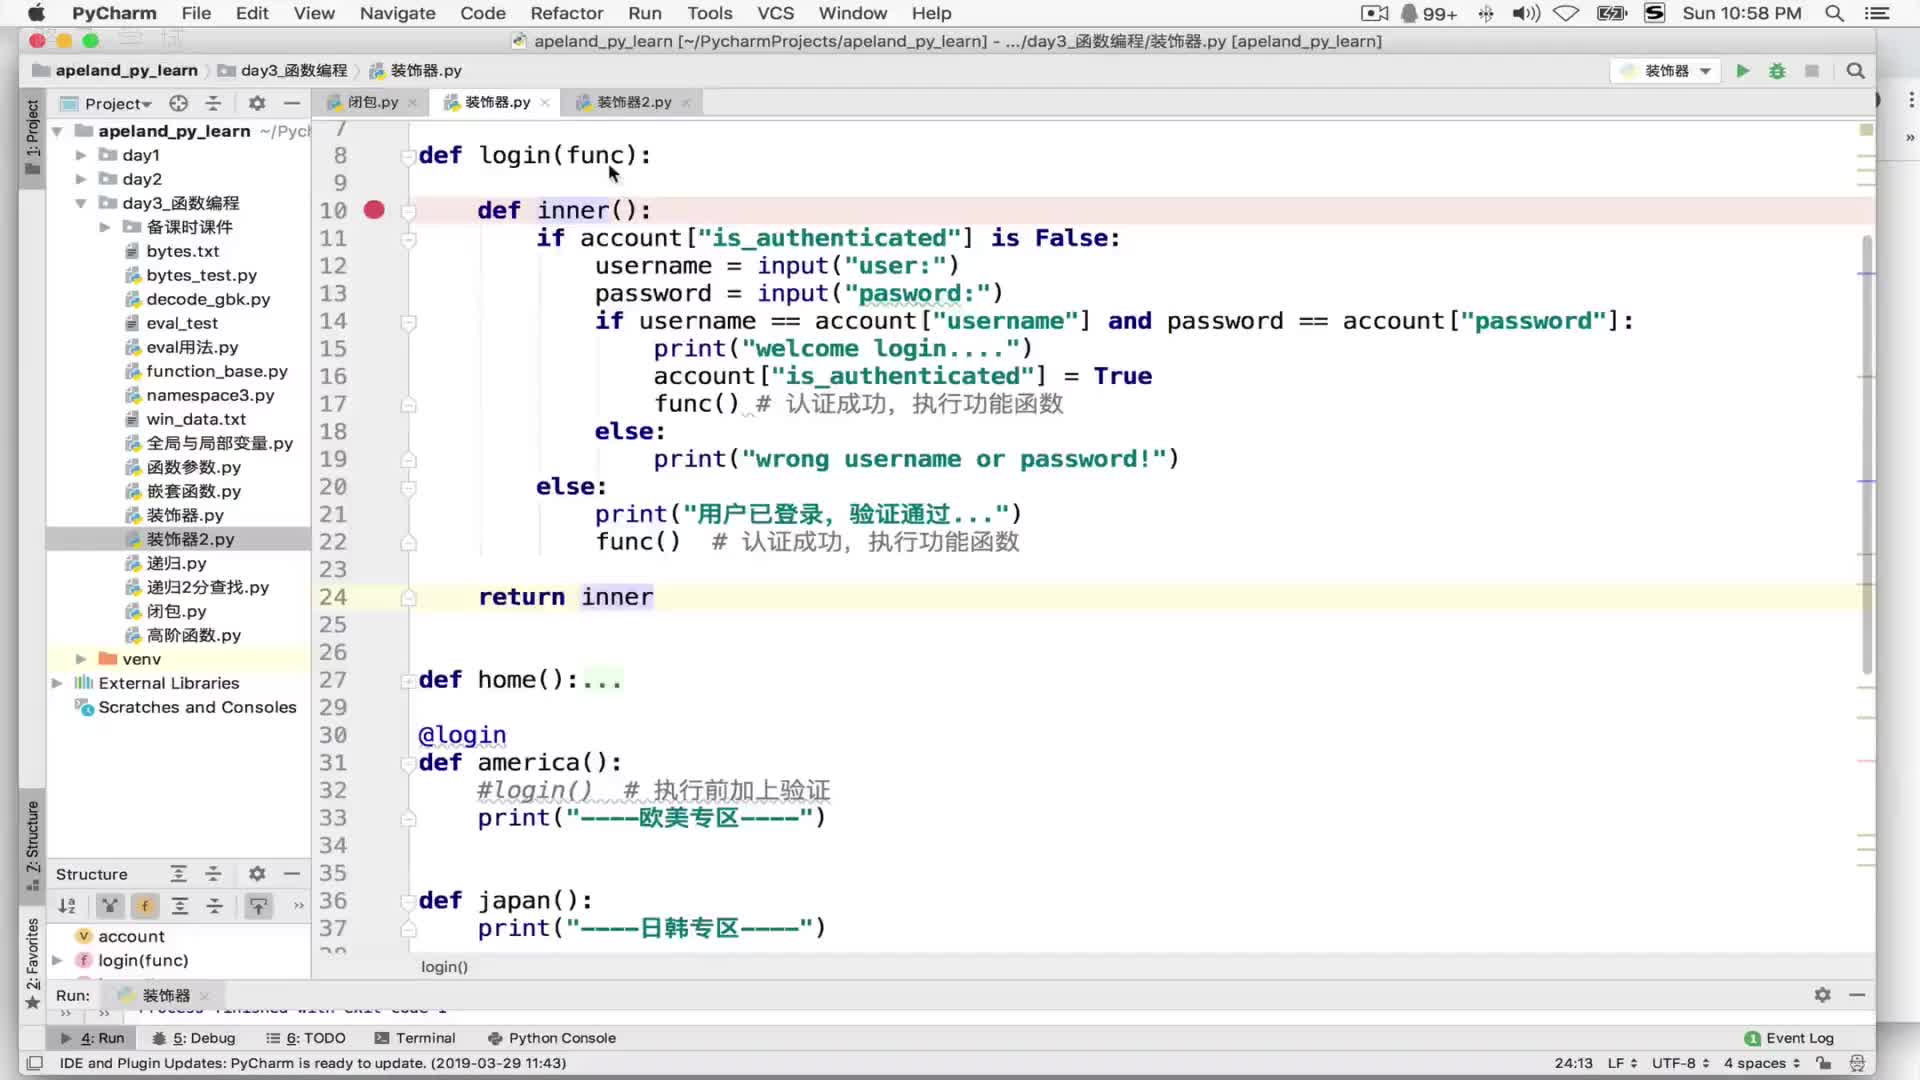Open macOS Spotlight search
Viewport: 1920px width, 1080px height.
(x=1834, y=13)
